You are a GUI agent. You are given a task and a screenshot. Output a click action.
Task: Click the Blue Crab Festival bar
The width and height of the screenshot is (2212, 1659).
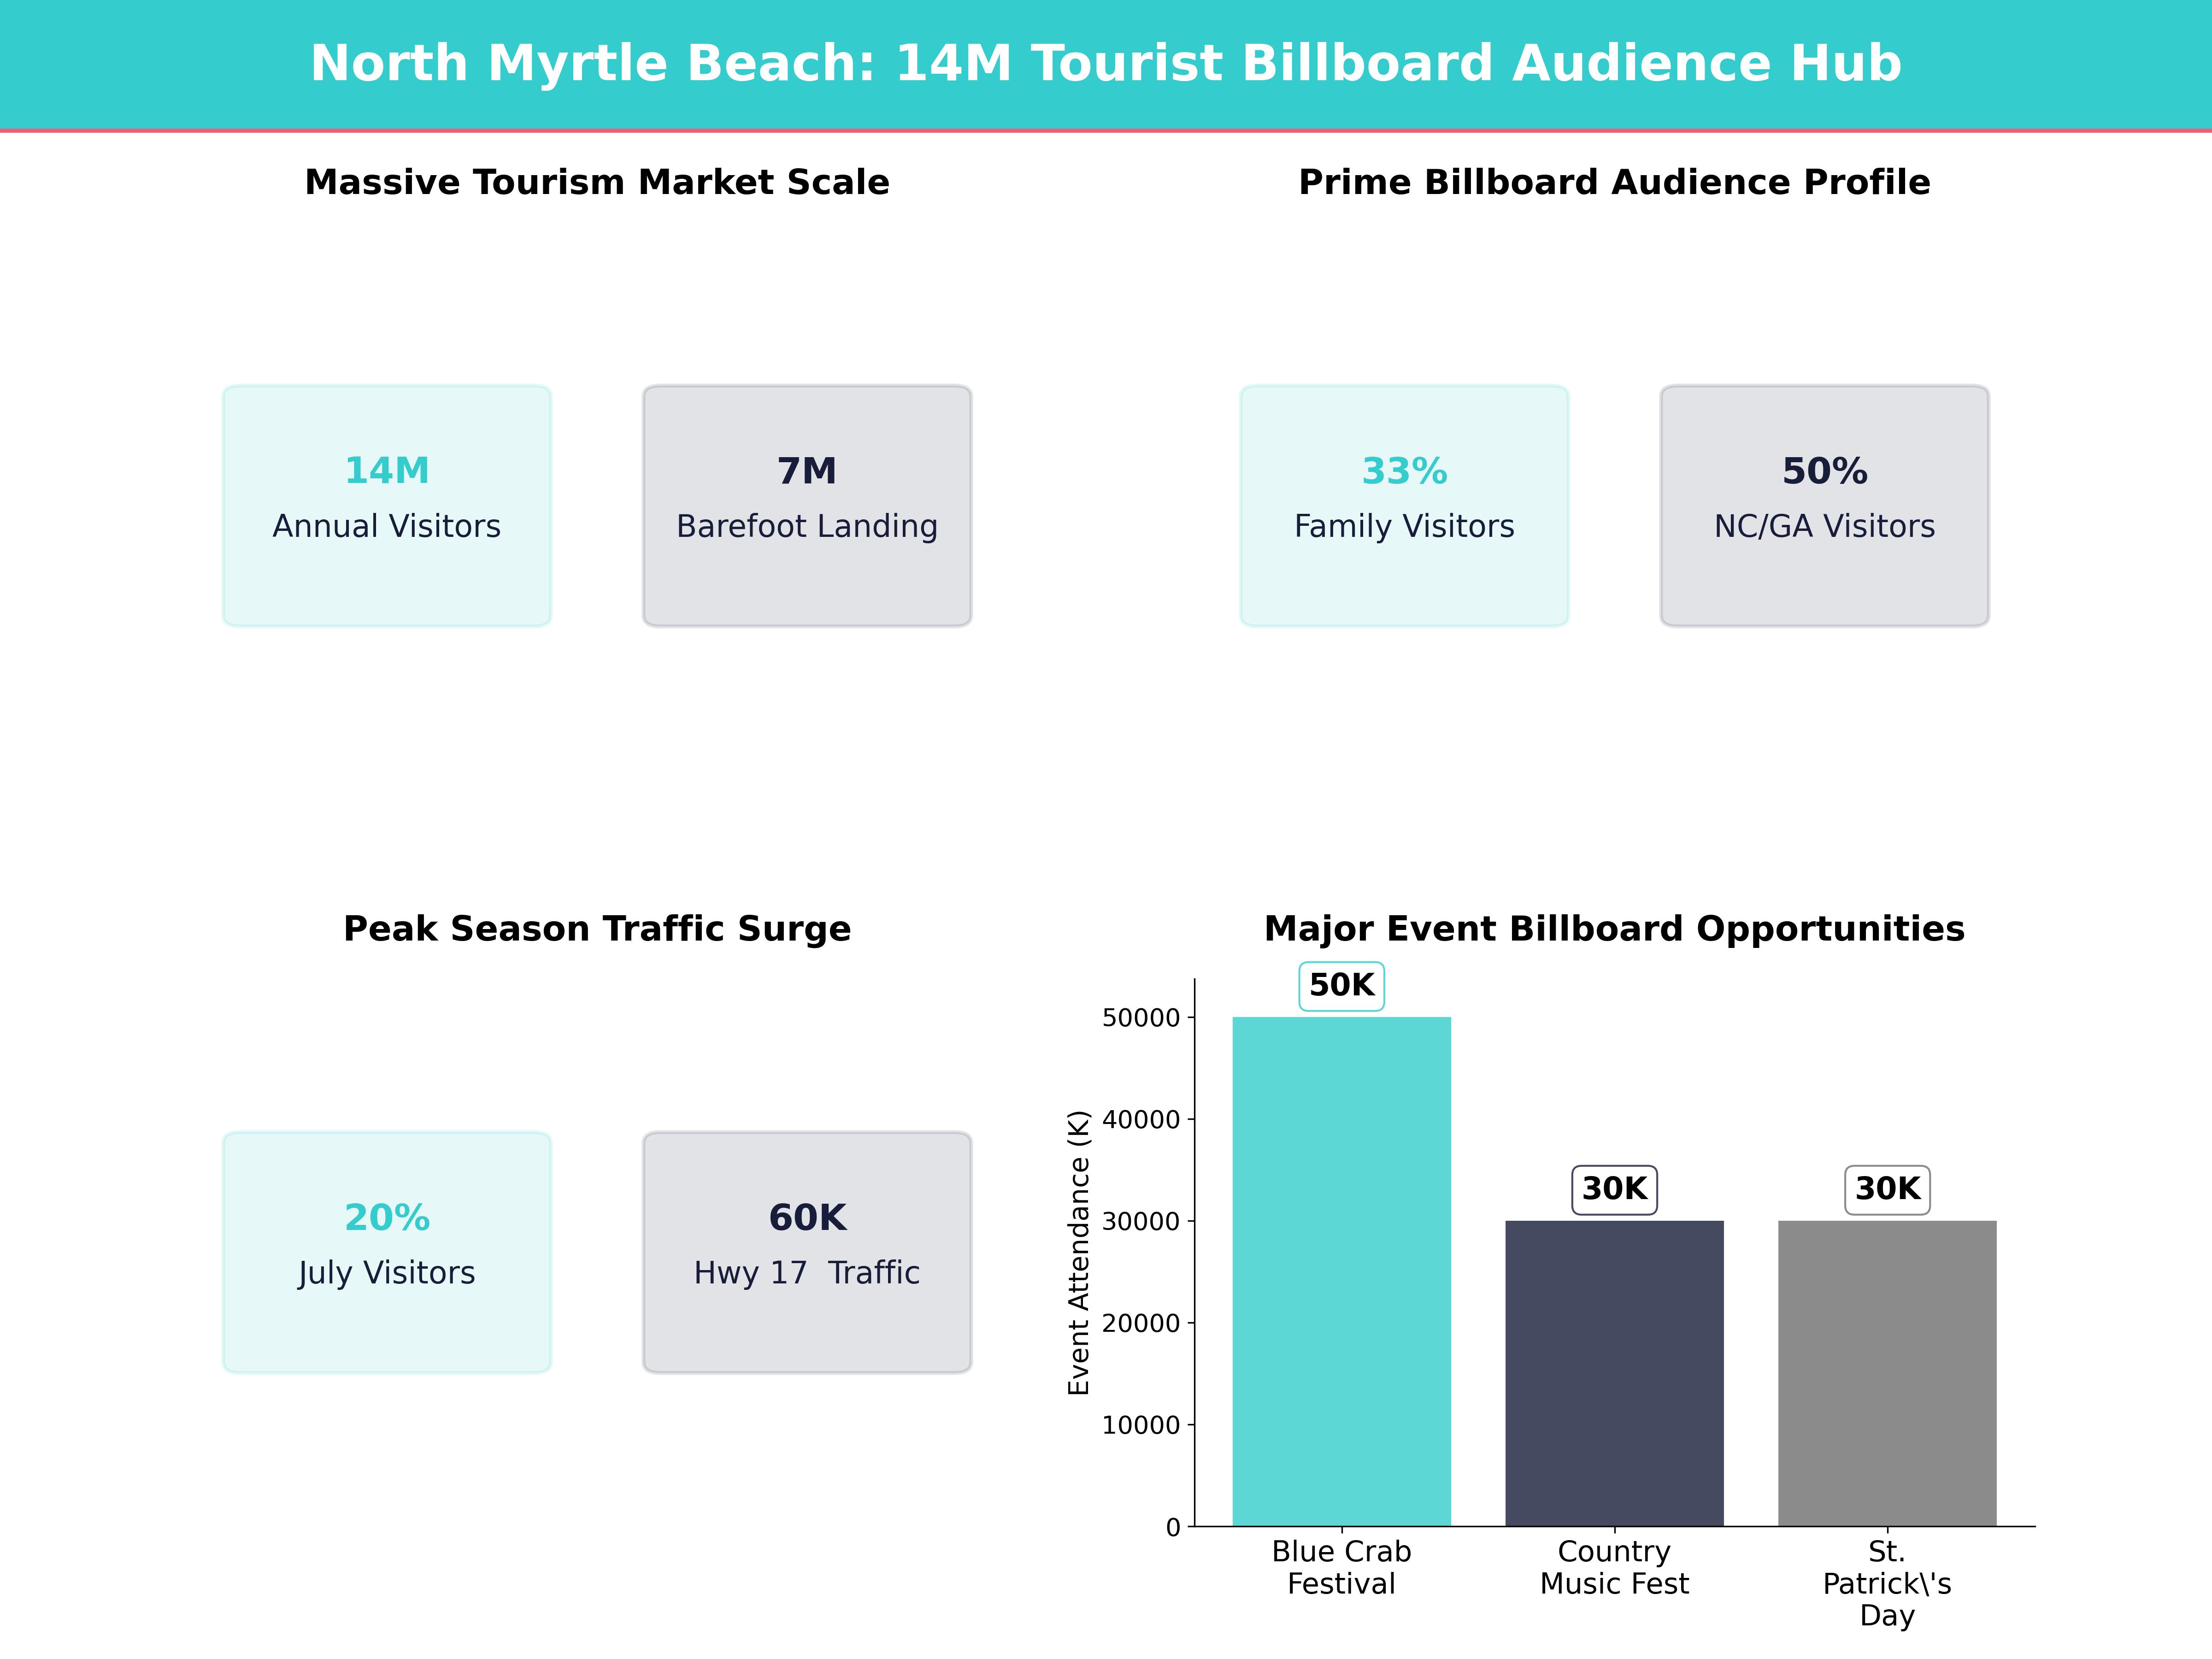click(1342, 1250)
